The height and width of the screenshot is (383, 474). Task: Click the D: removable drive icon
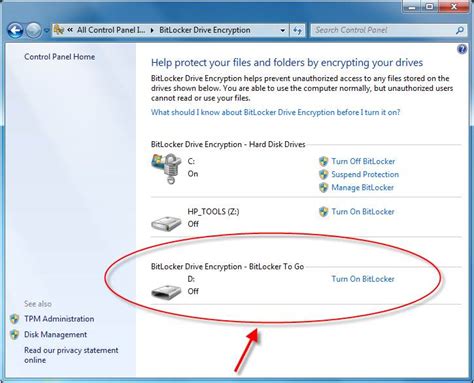click(x=166, y=291)
